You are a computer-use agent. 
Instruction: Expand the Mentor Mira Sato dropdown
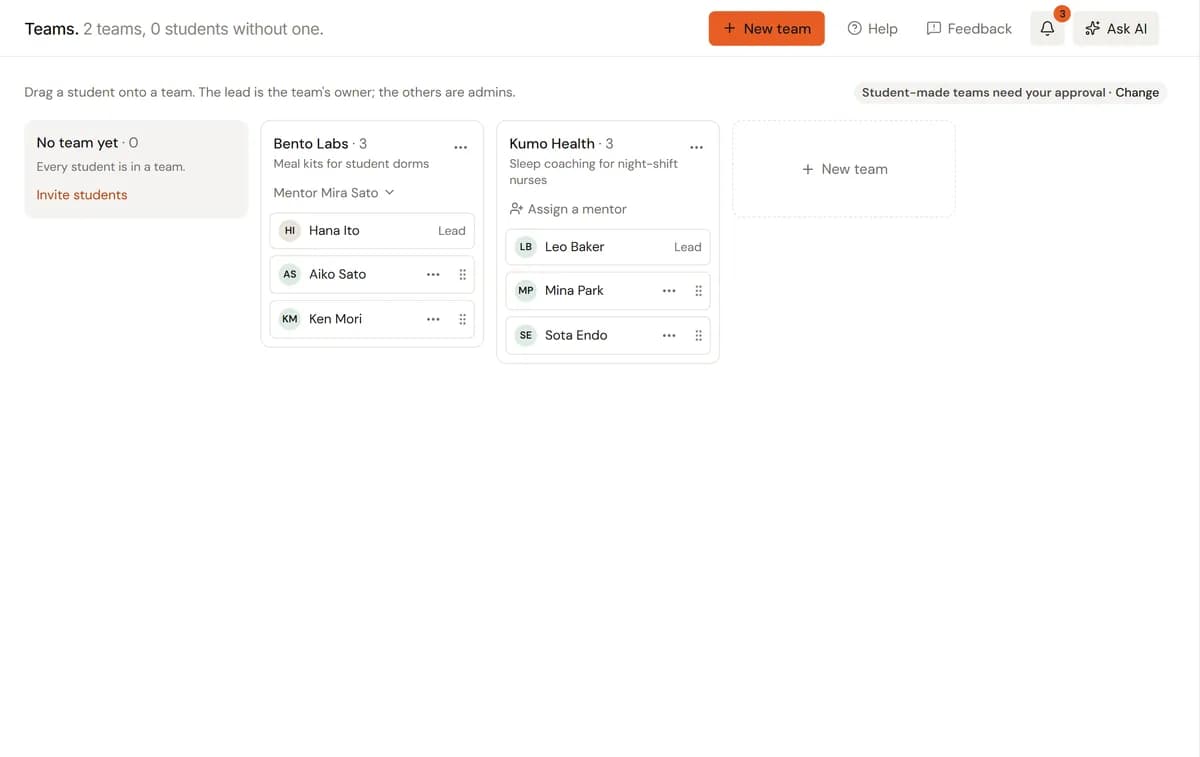334,193
